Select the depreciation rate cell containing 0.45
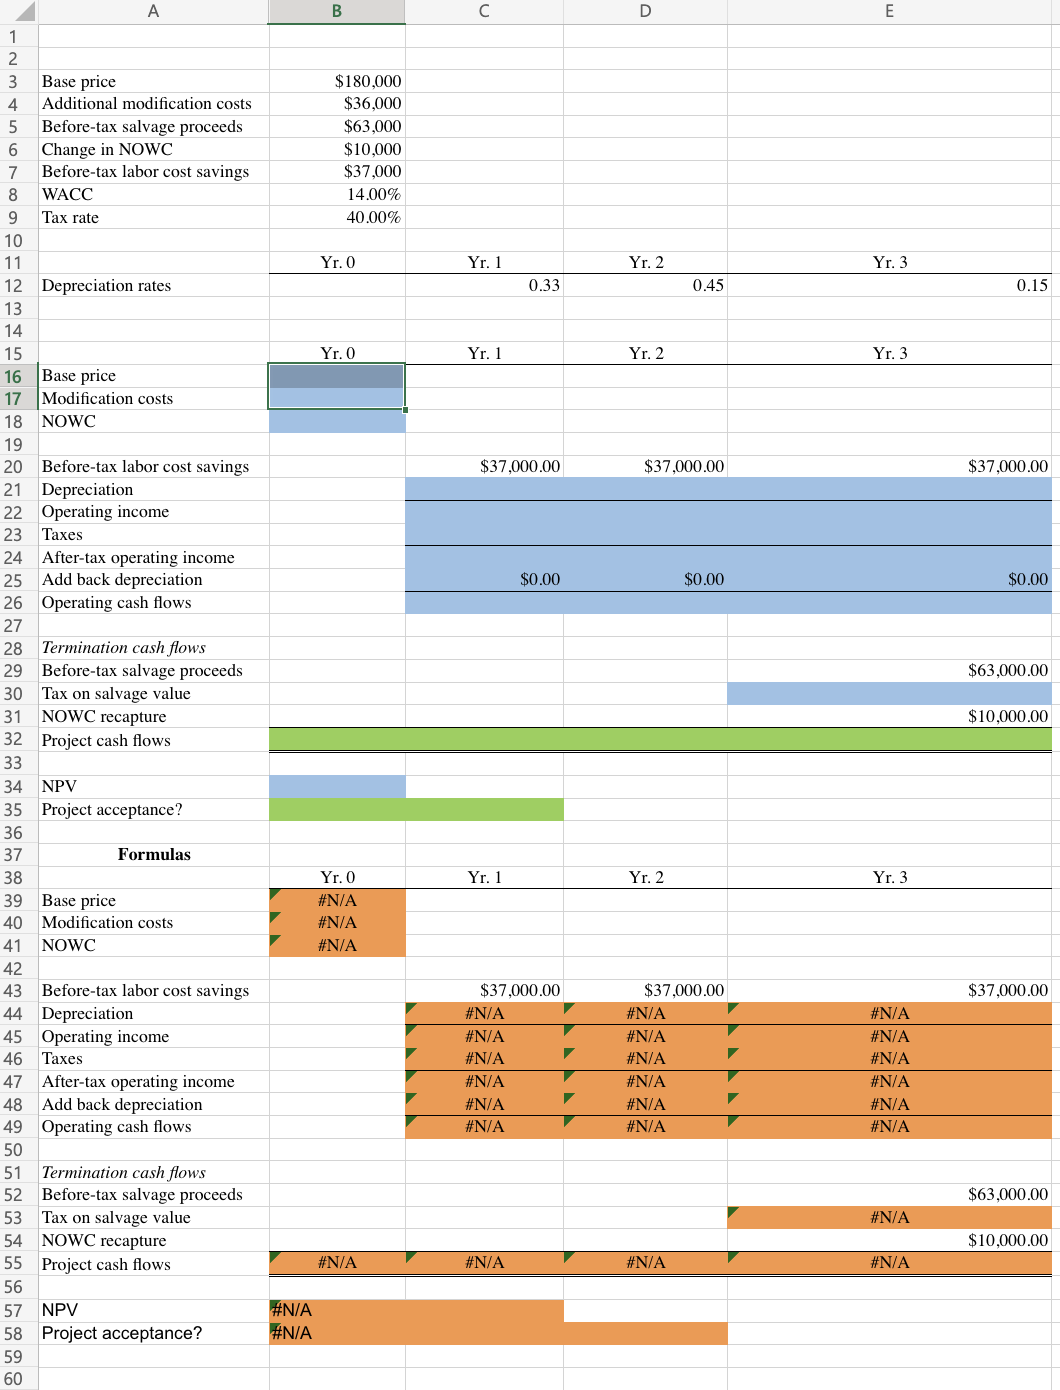 click(x=645, y=285)
